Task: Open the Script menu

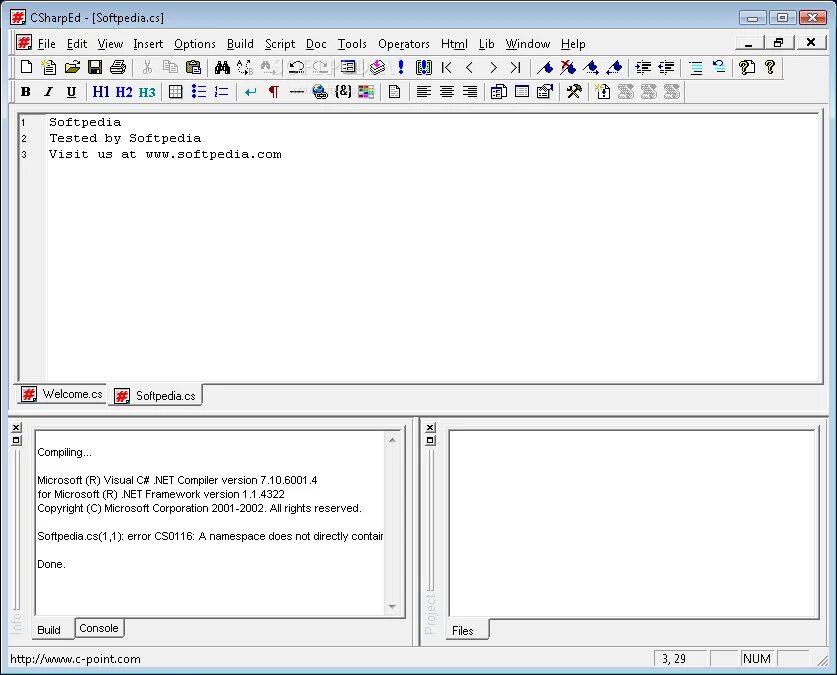Action: click(280, 44)
